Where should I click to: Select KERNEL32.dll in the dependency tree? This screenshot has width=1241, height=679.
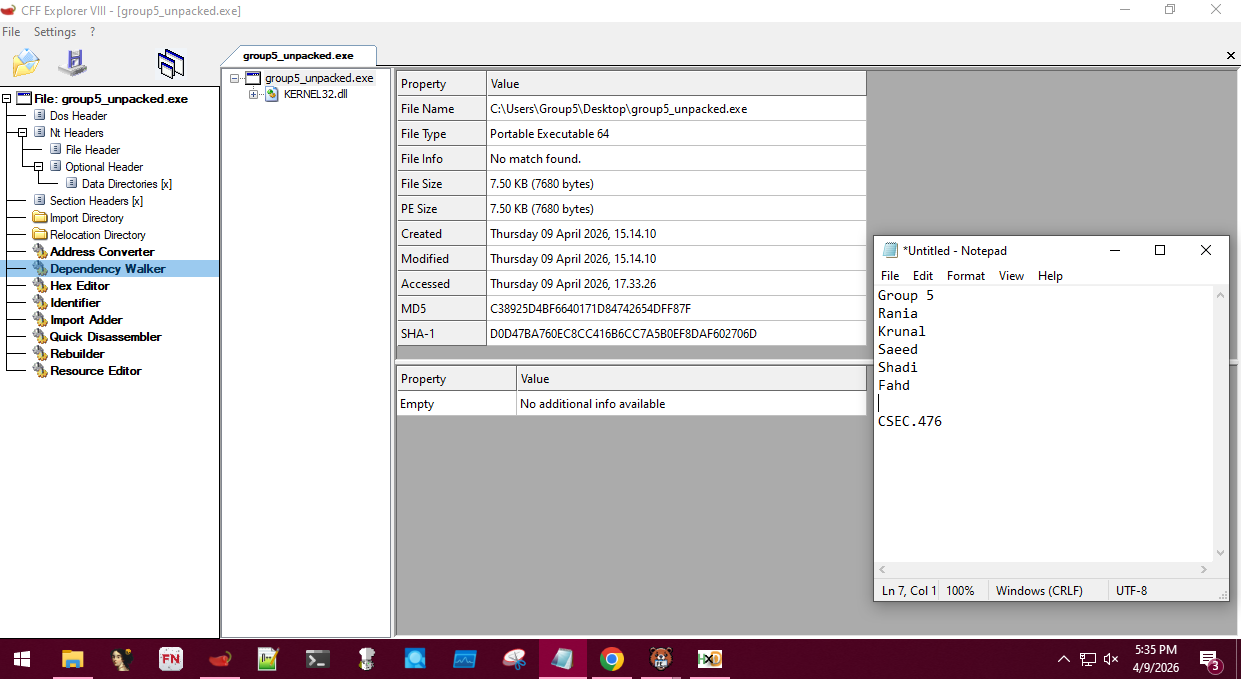tap(316, 94)
